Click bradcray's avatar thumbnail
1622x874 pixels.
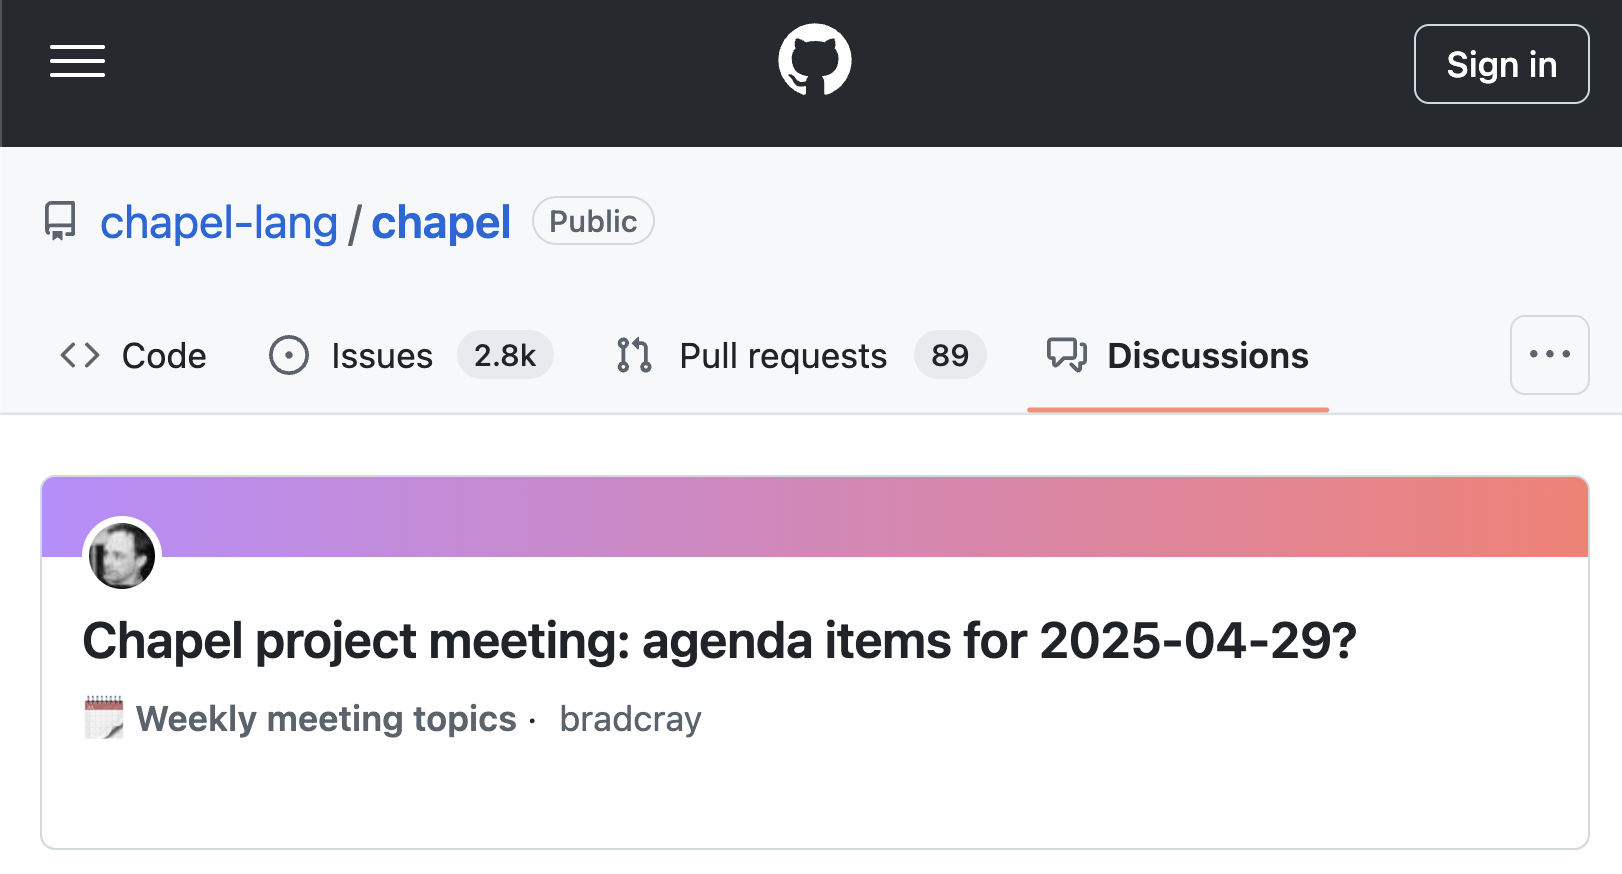pyautogui.click(x=122, y=556)
